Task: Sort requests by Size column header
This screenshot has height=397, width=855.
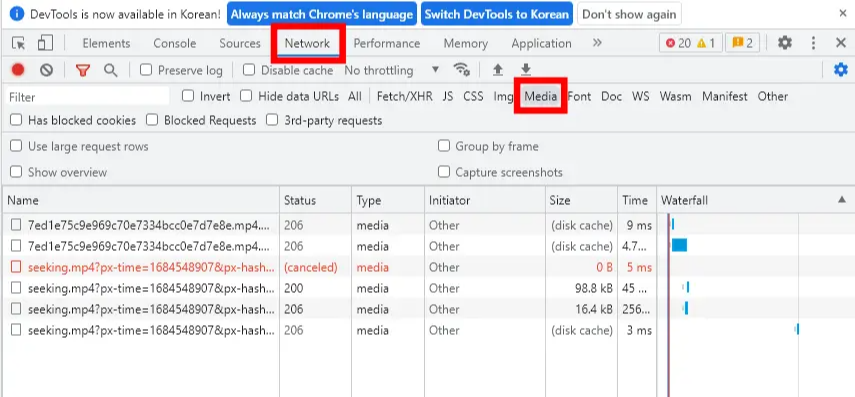Action: tap(581, 200)
